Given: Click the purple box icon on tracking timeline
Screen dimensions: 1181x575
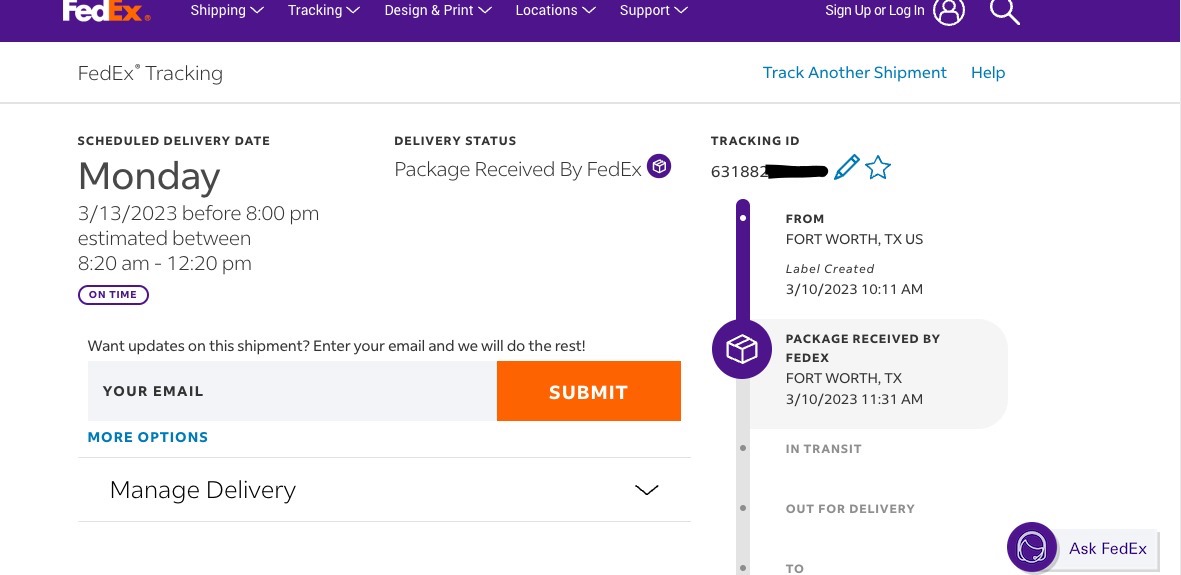Looking at the screenshot, I should (741, 349).
